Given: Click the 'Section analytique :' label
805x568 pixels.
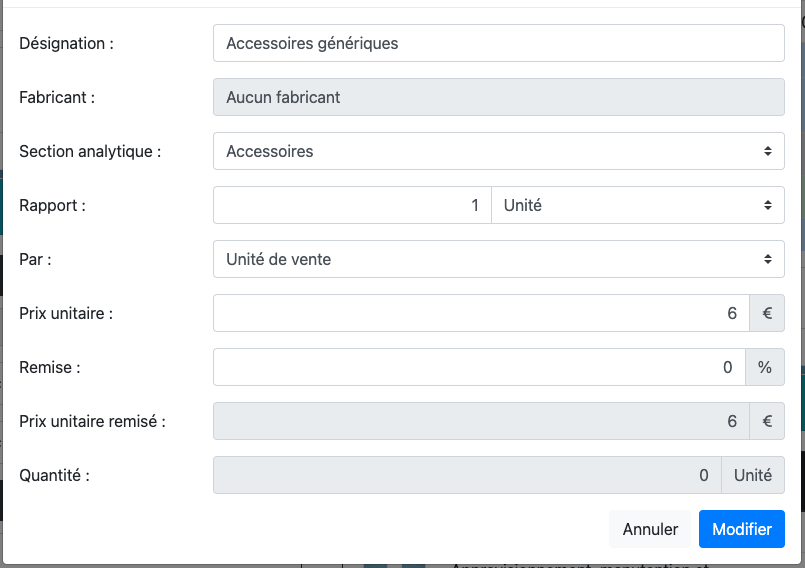Looking at the screenshot, I should [x=90, y=151].
